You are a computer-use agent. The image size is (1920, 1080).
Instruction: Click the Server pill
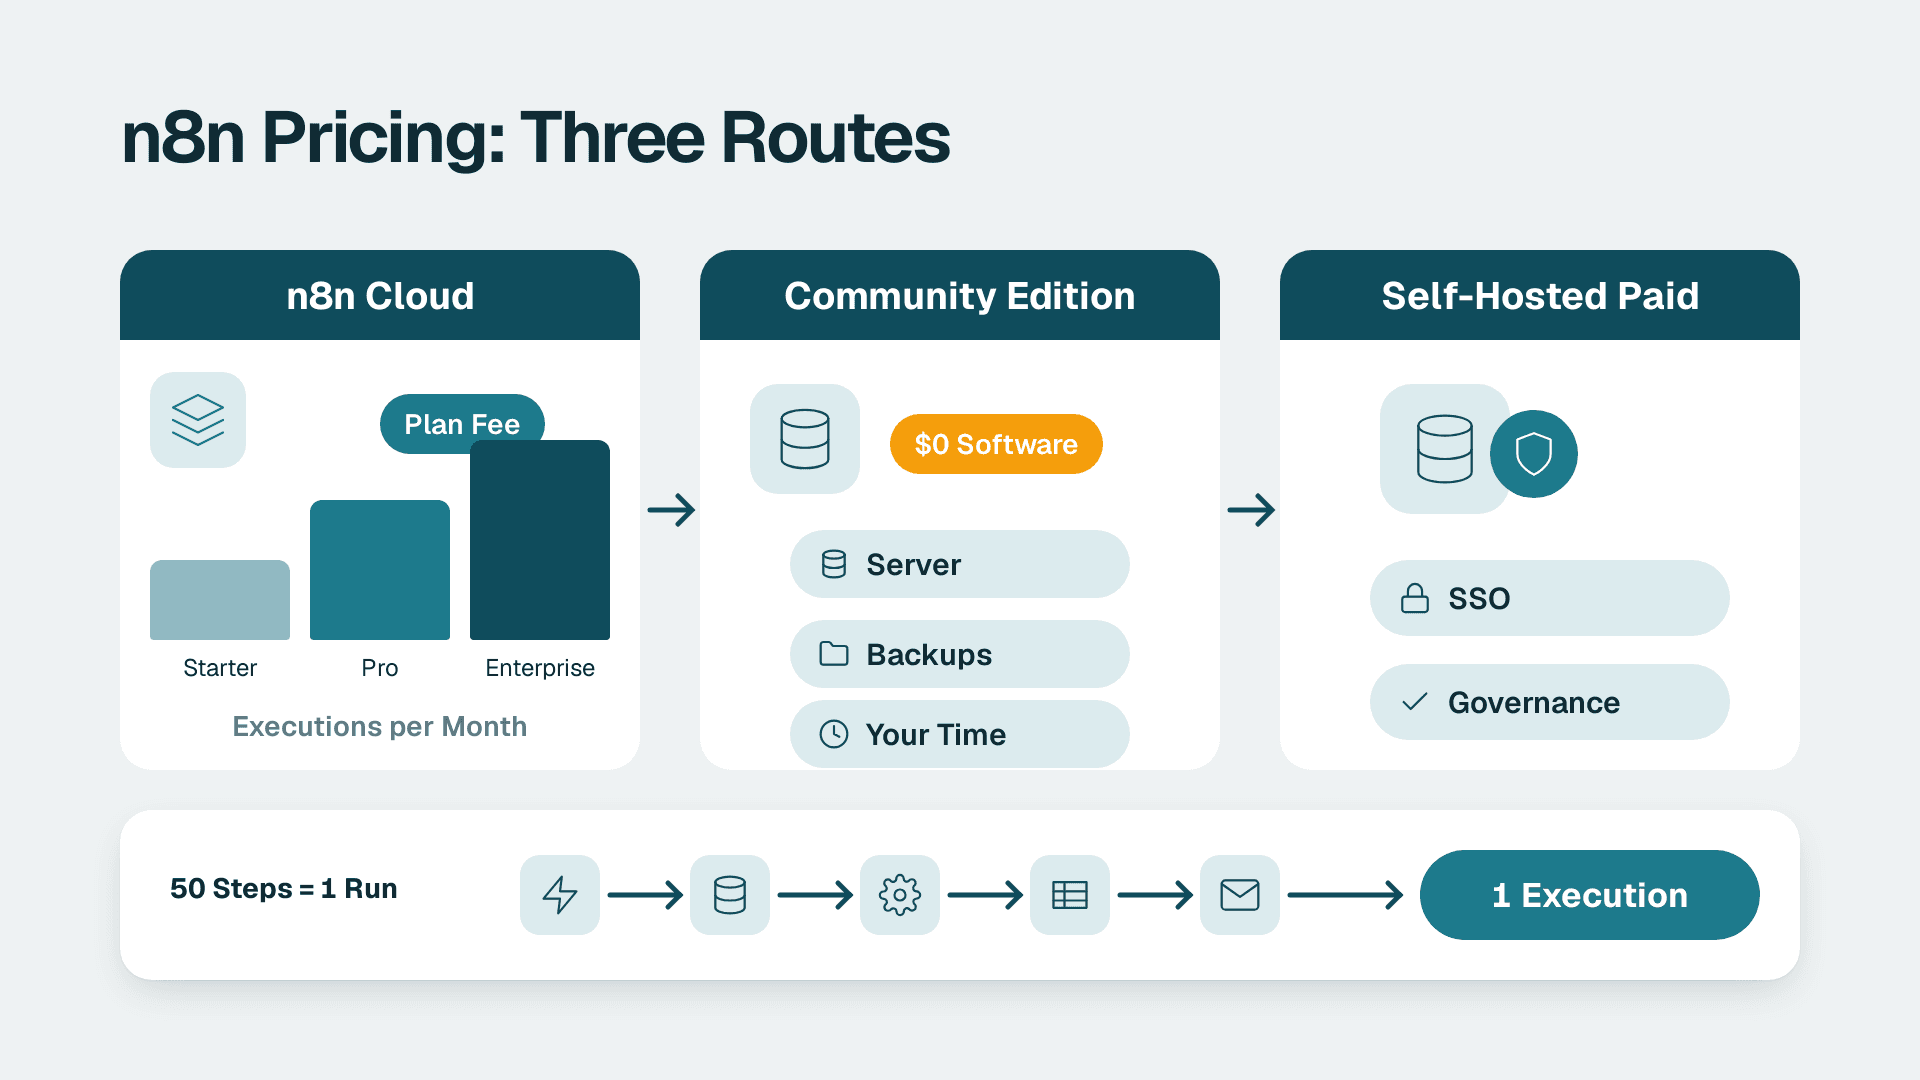[x=960, y=564]
